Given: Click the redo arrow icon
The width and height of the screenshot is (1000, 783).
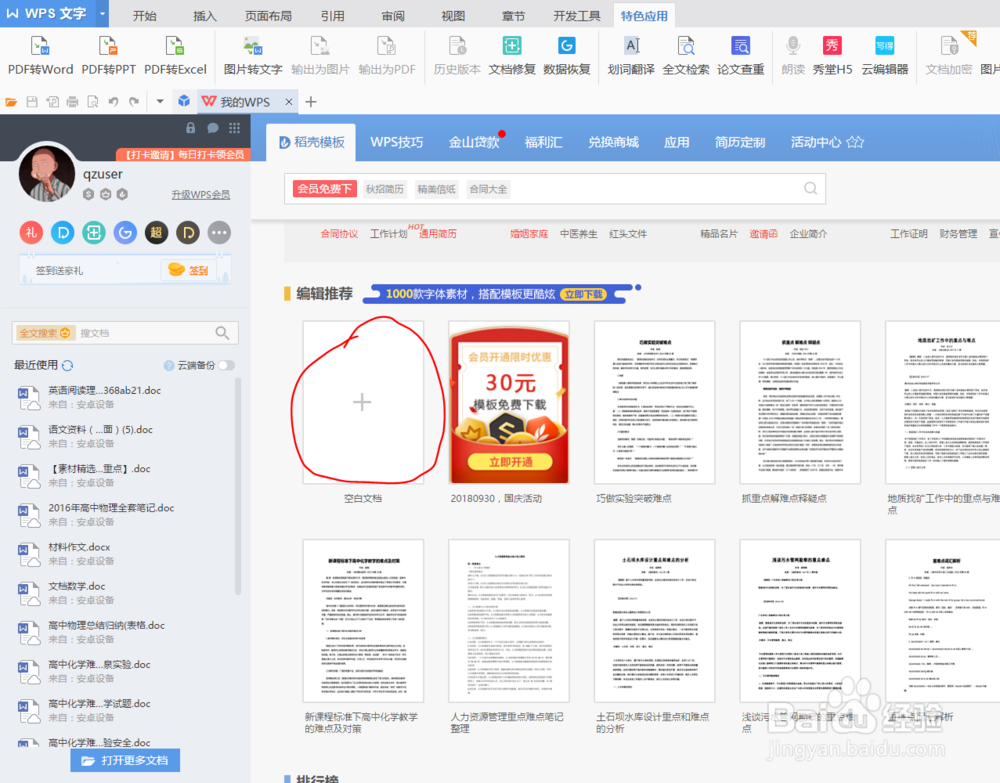Looking at the screenshot, I should coord(134,101).
